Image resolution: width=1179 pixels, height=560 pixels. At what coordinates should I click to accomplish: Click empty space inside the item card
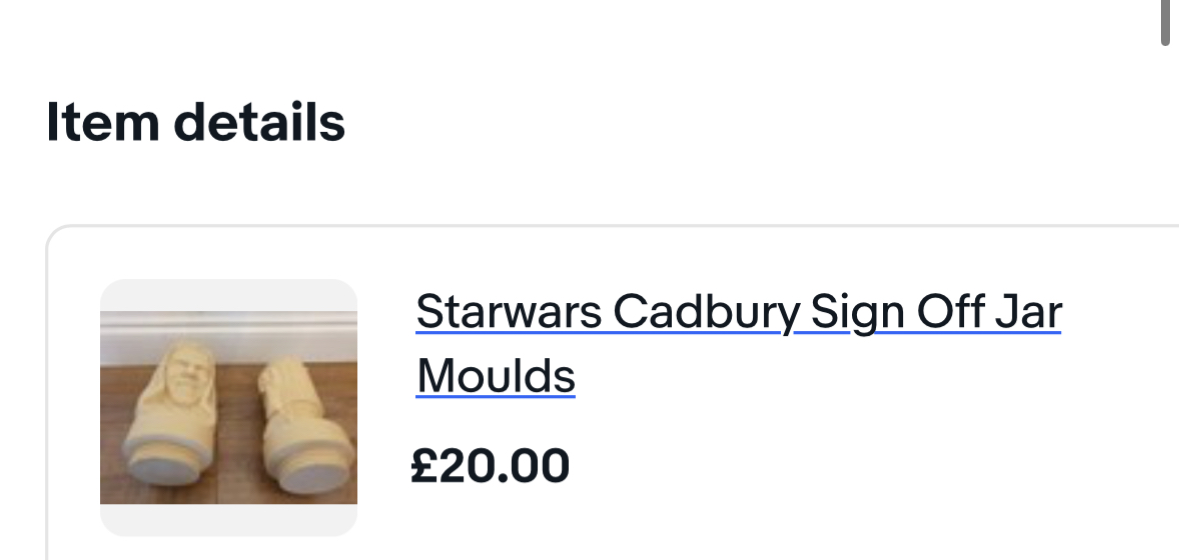pyautogui.click(x=850, y=470)
